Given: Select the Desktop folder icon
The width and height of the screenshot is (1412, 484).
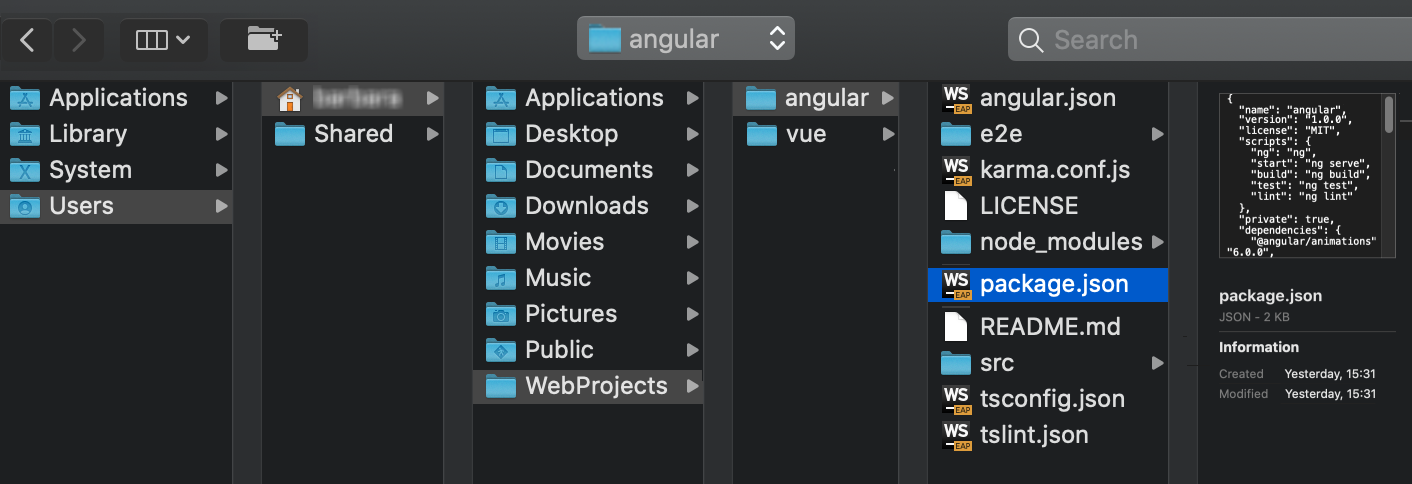Looking at the screenshot, I should coord(500,134).
